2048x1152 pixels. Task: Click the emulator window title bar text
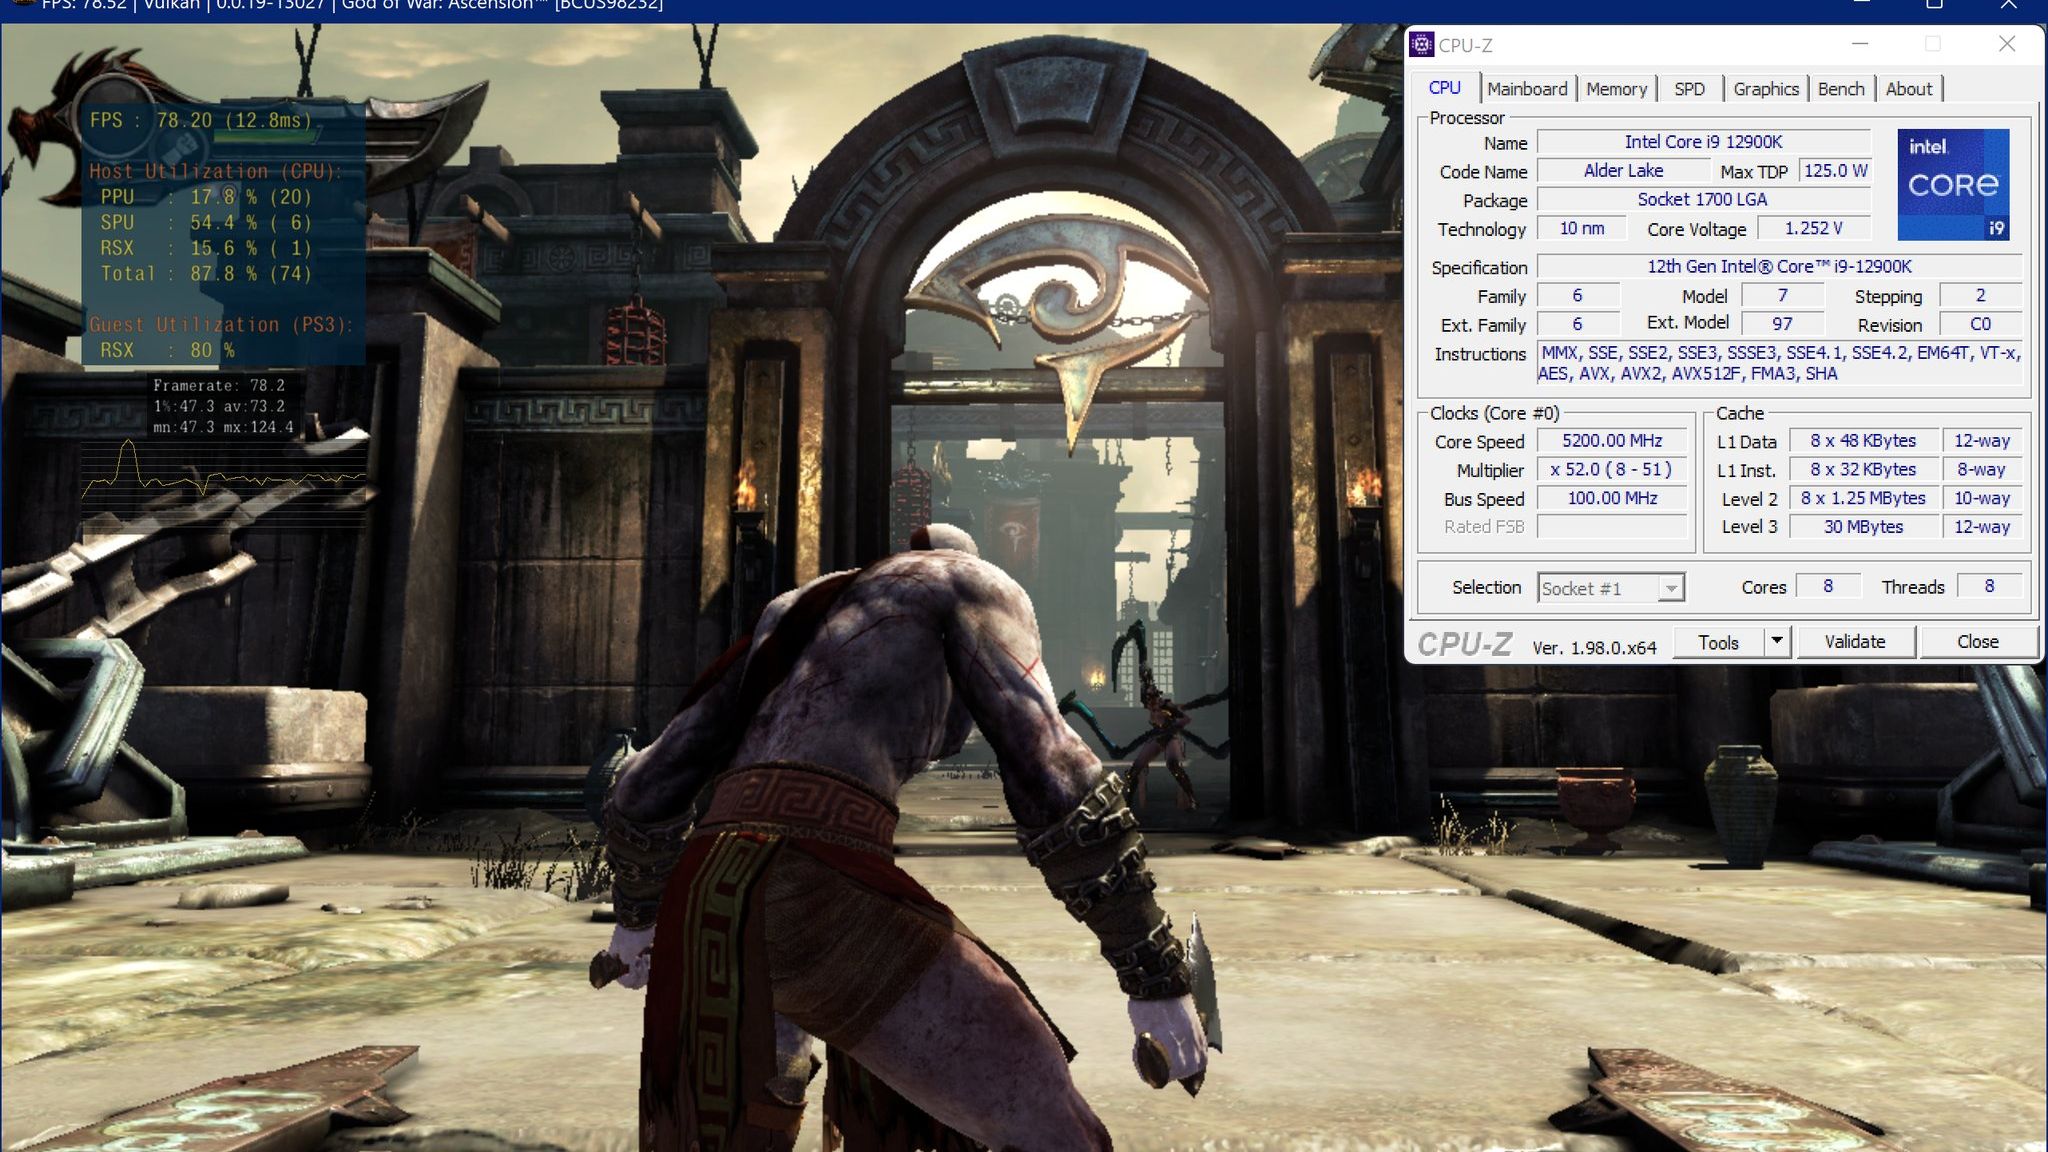pos(352,5)
